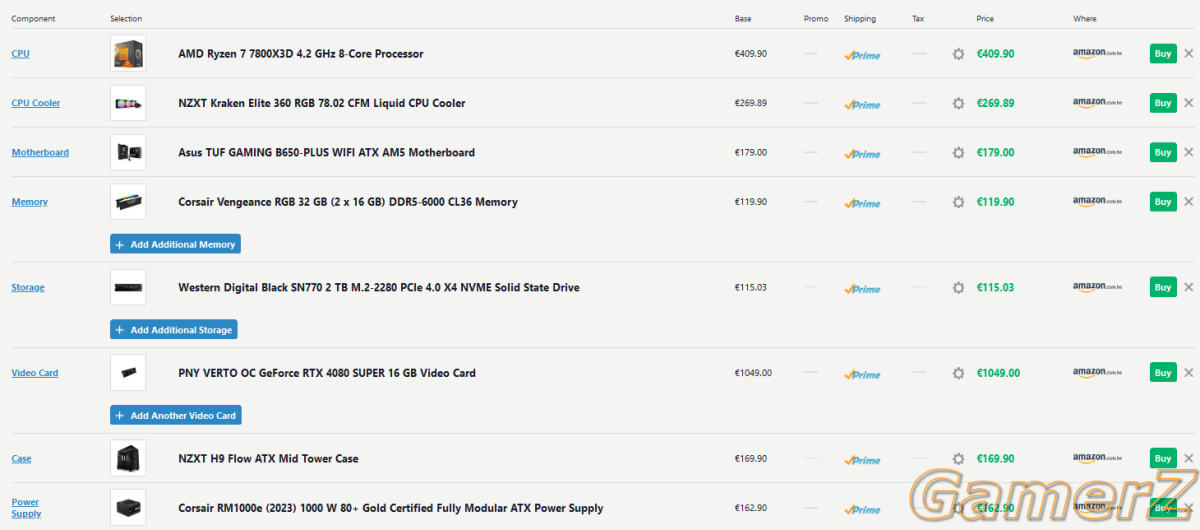Viewport: 1200px width, 530px height.
Task: Open amazon.com.be logo for the Case row
Action: tap(1097, 459)
